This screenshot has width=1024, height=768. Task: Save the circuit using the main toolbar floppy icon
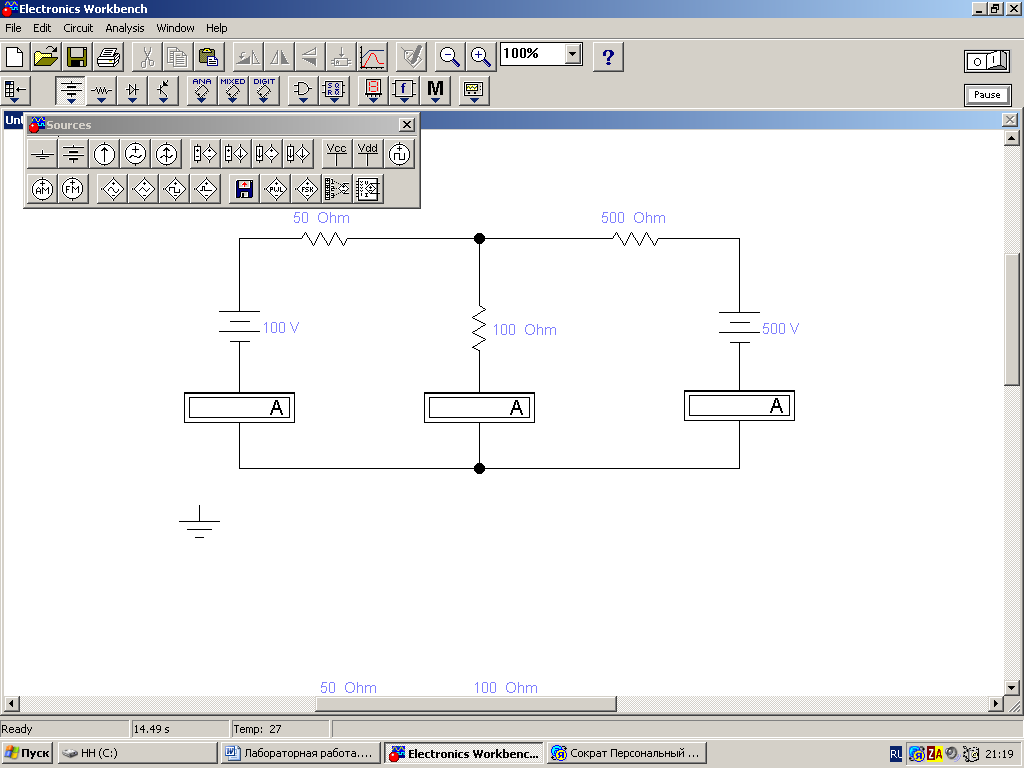[x=77, y=57]
